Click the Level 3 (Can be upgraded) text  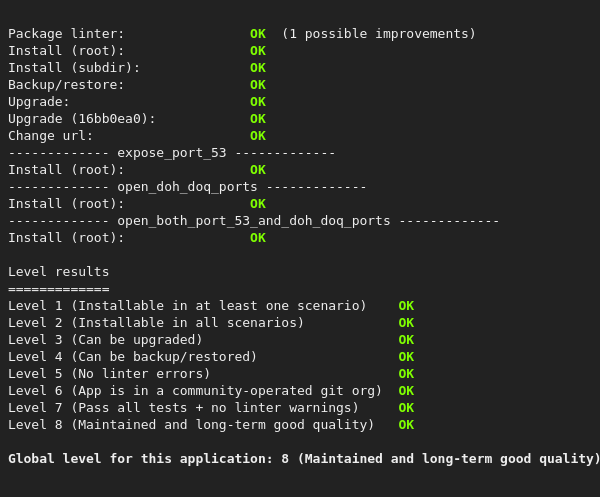point(105,340)
